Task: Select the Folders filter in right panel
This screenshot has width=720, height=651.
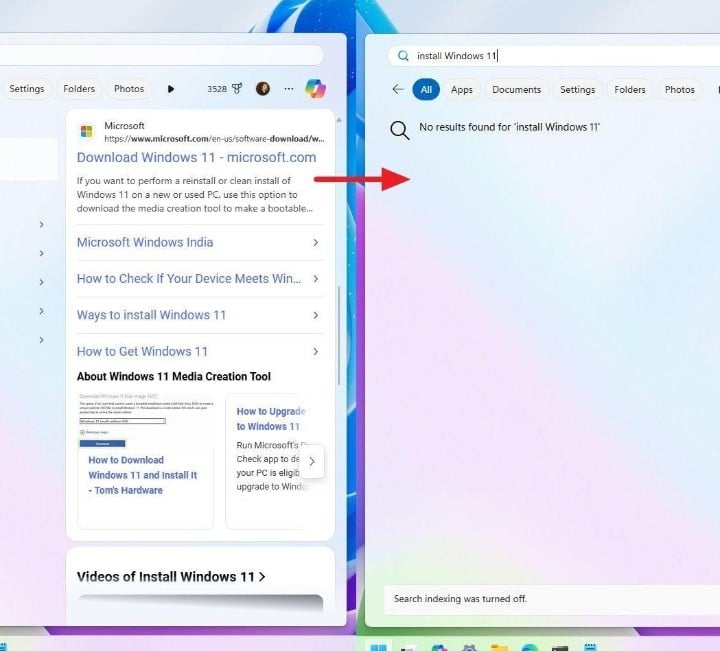Action: click(x=630, y=90)
